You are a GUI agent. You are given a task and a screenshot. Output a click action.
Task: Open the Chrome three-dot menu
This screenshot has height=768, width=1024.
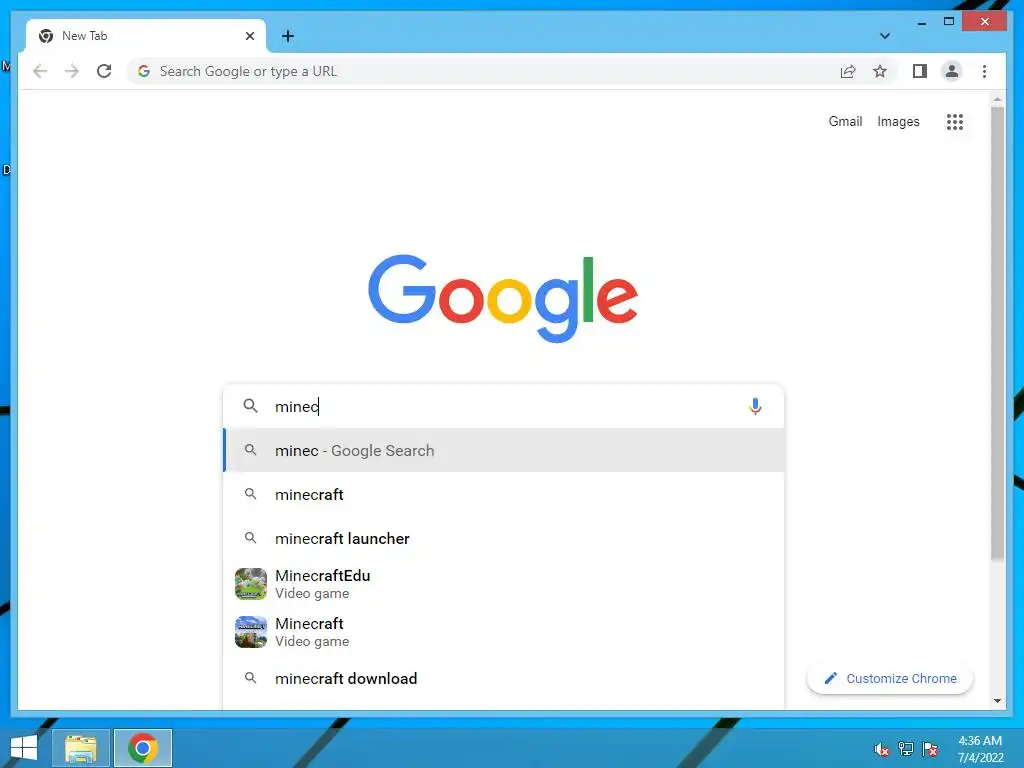984,71
